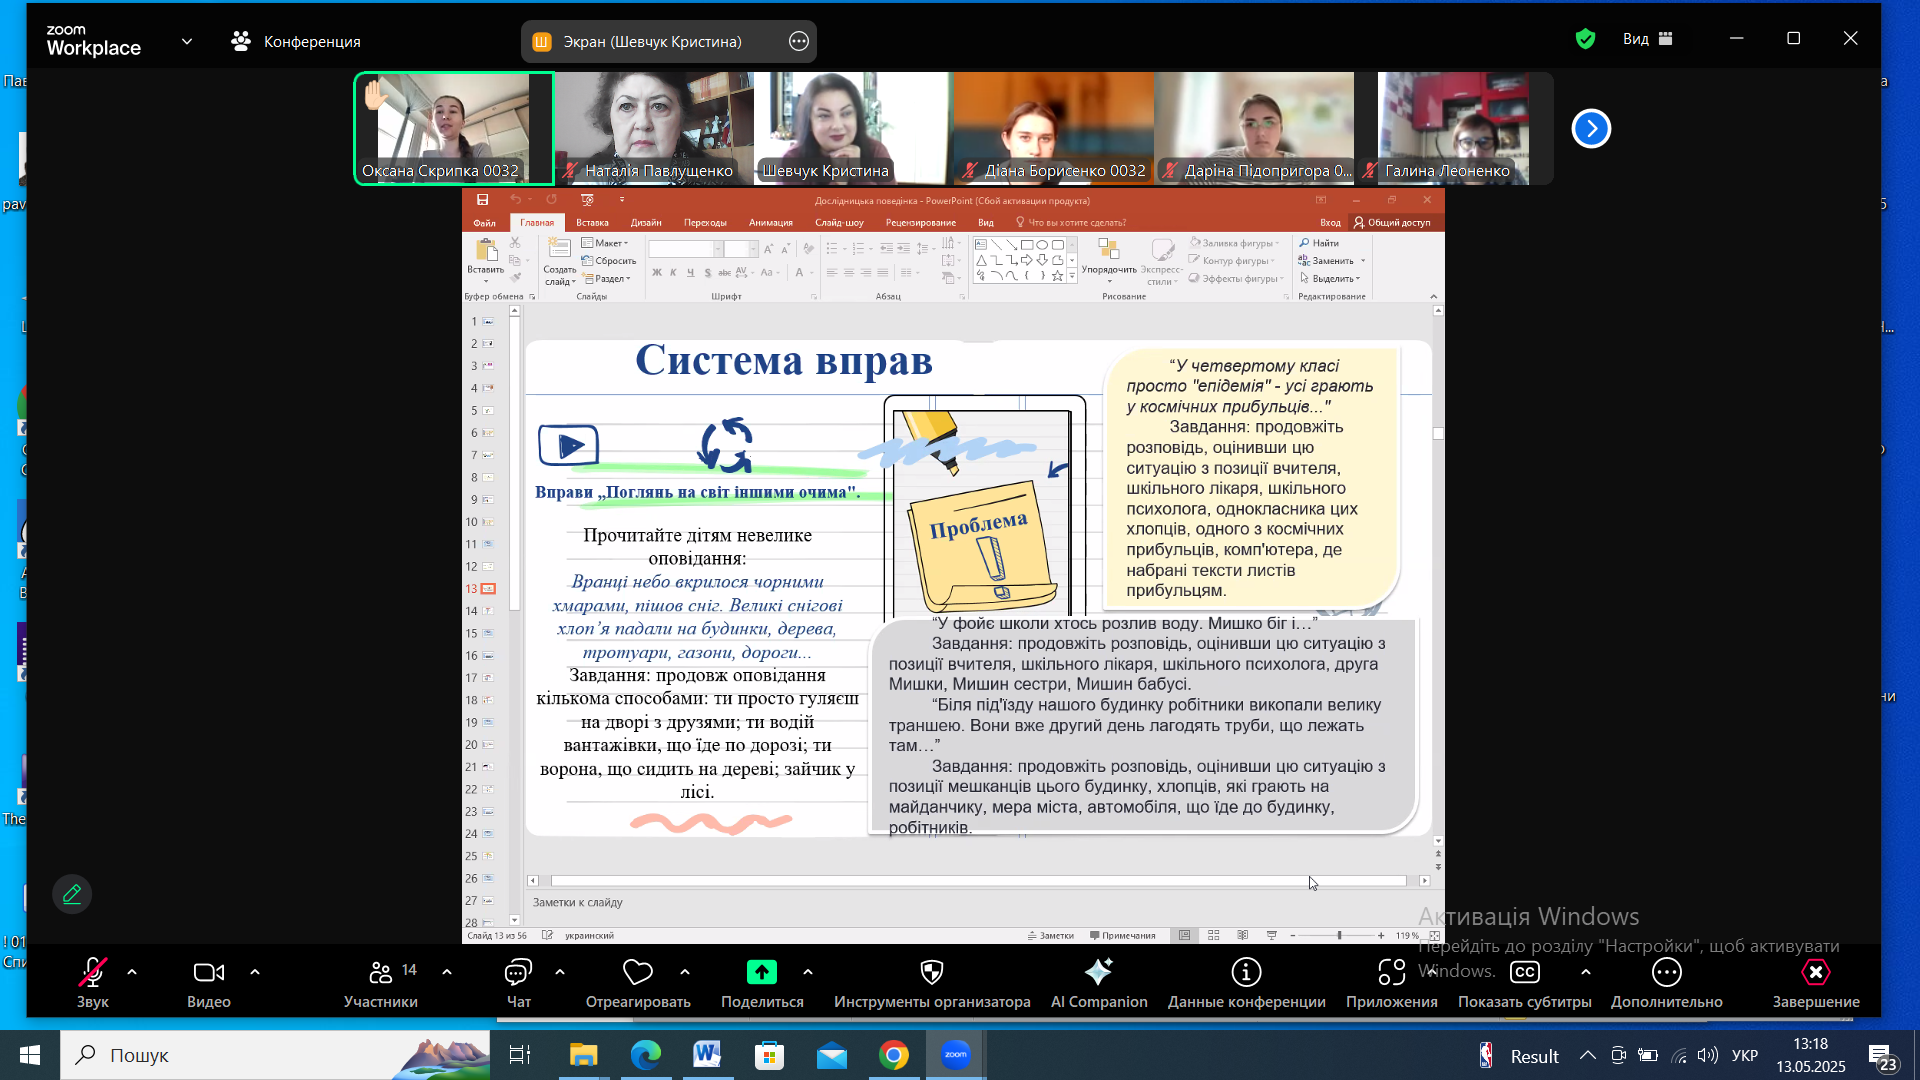This screenshot has width=1920, height=1080.
Task: Open Microsoft Edge from the taskbar
Action: [x=645, y=1055]
